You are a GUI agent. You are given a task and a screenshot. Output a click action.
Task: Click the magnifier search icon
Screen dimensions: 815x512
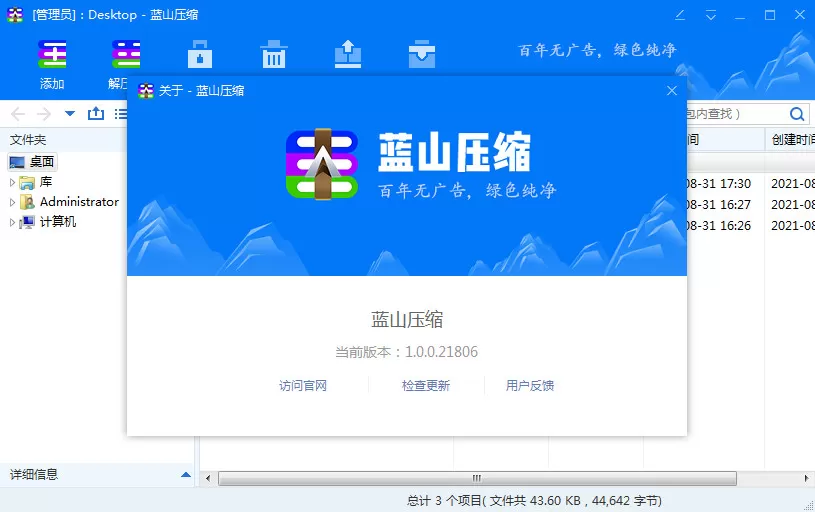(x=797, y=114)
